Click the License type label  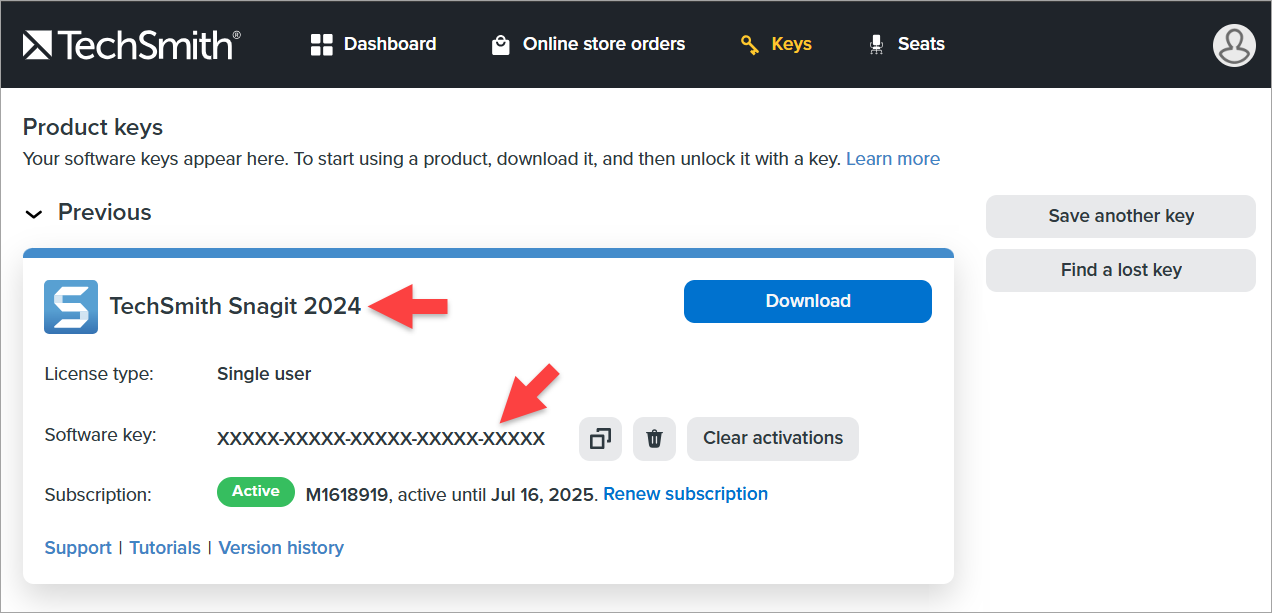tap(99, 374)
